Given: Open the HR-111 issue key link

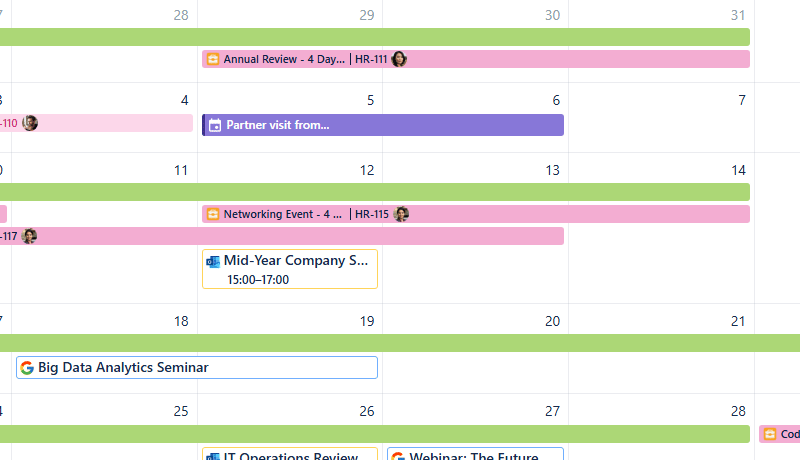Looking at the screenshot, I should 370,59.
